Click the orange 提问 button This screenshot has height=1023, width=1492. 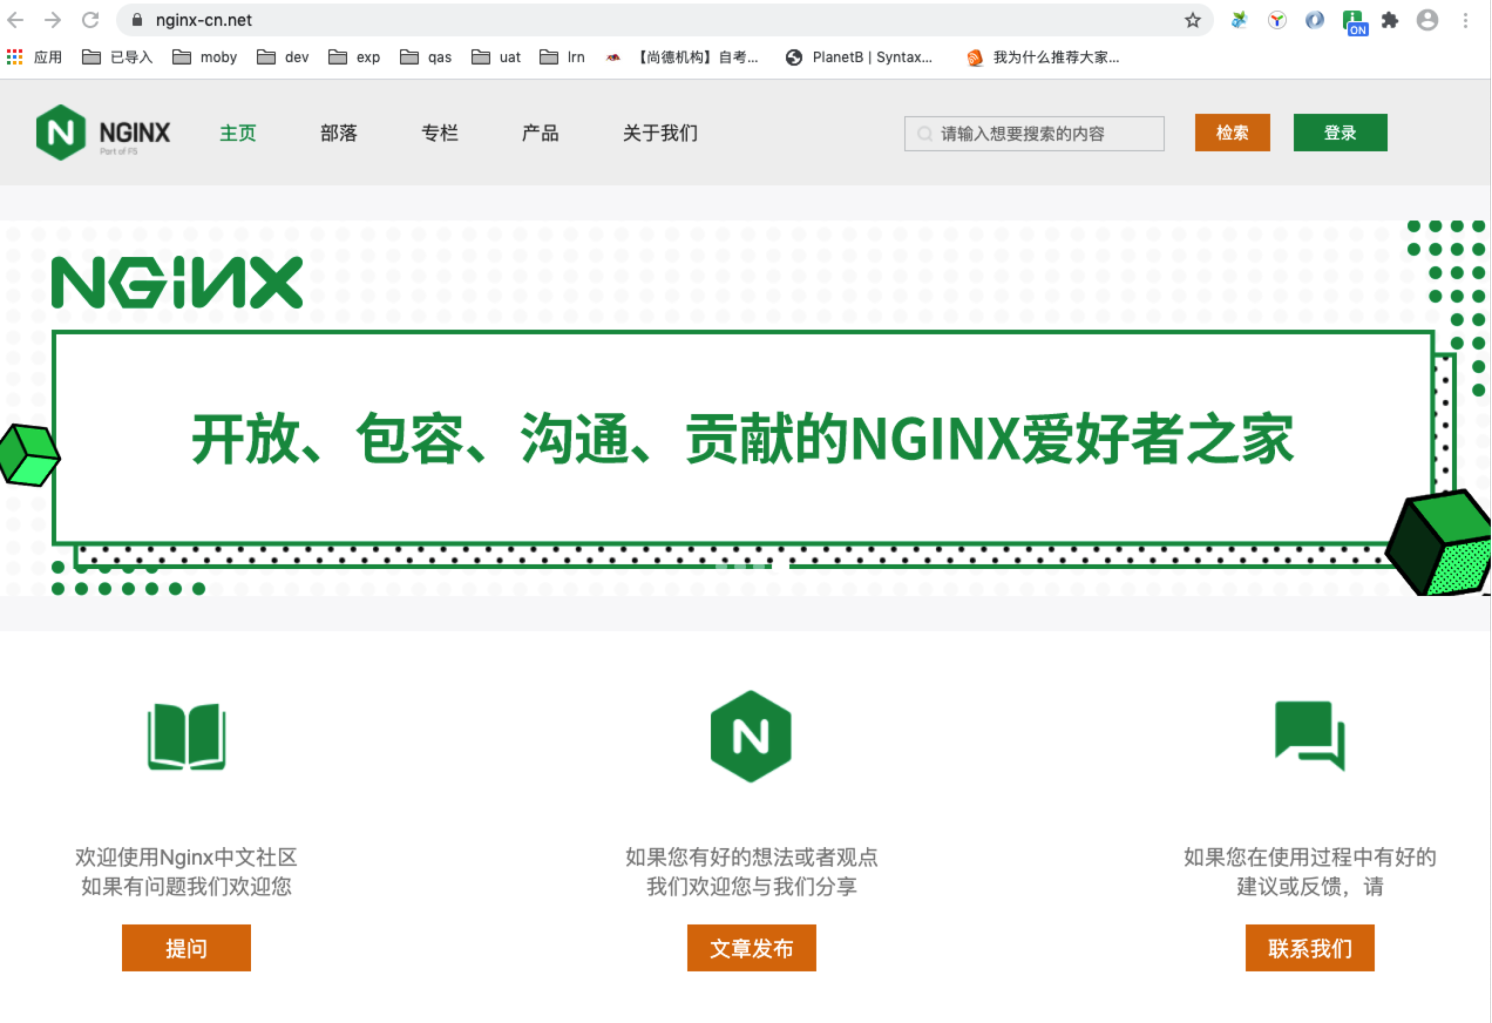[186, 947]
